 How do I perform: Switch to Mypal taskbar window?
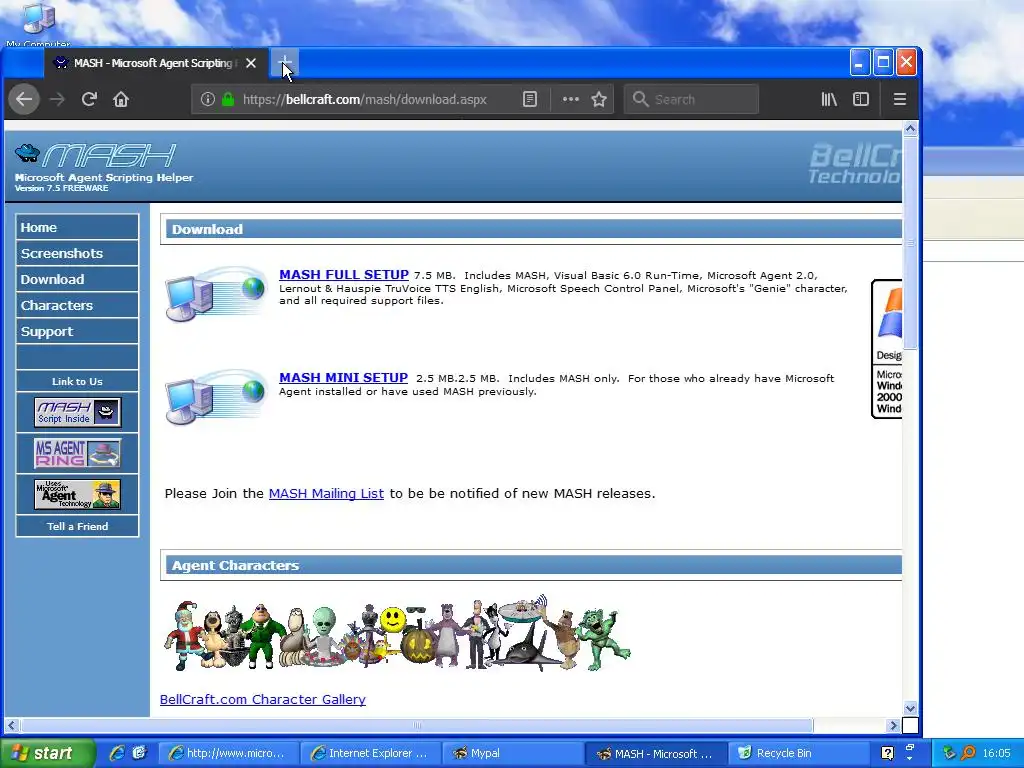point(512,753)
